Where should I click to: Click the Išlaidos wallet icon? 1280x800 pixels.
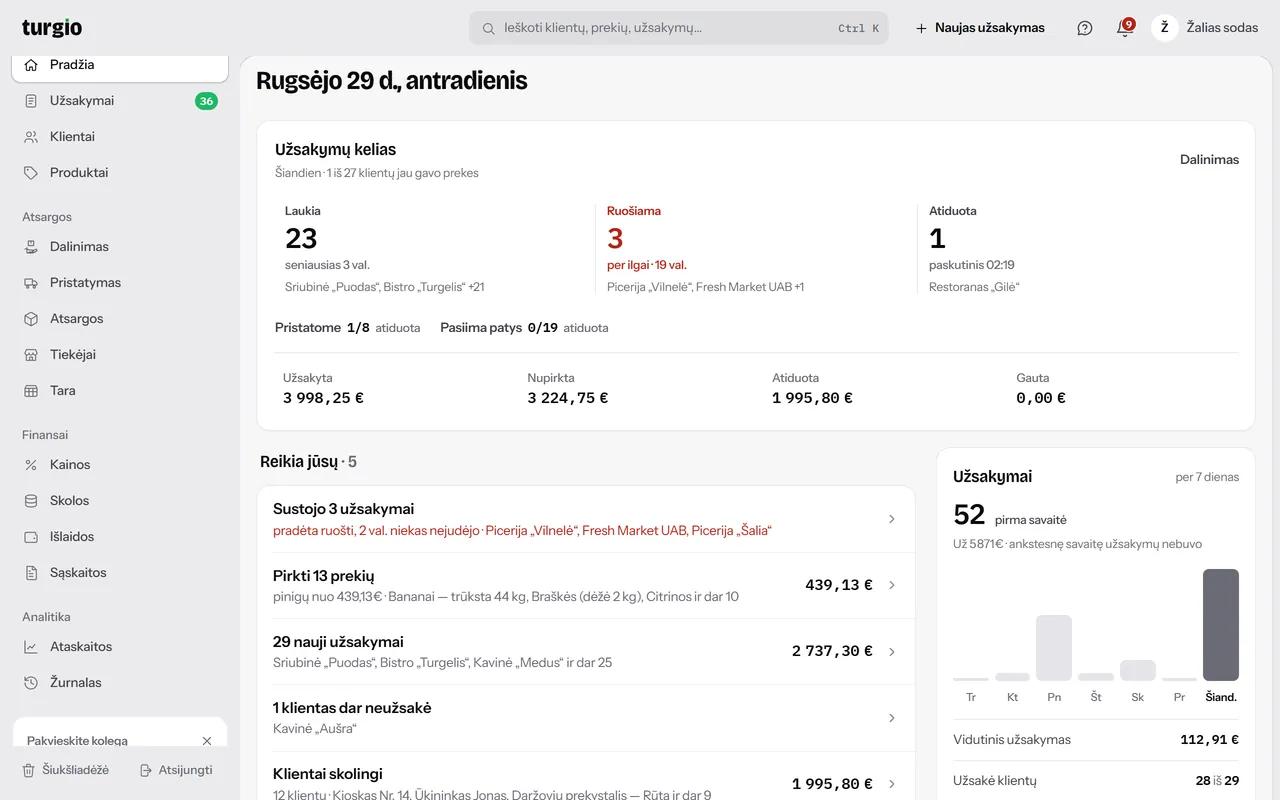click(x=31, y=537)
